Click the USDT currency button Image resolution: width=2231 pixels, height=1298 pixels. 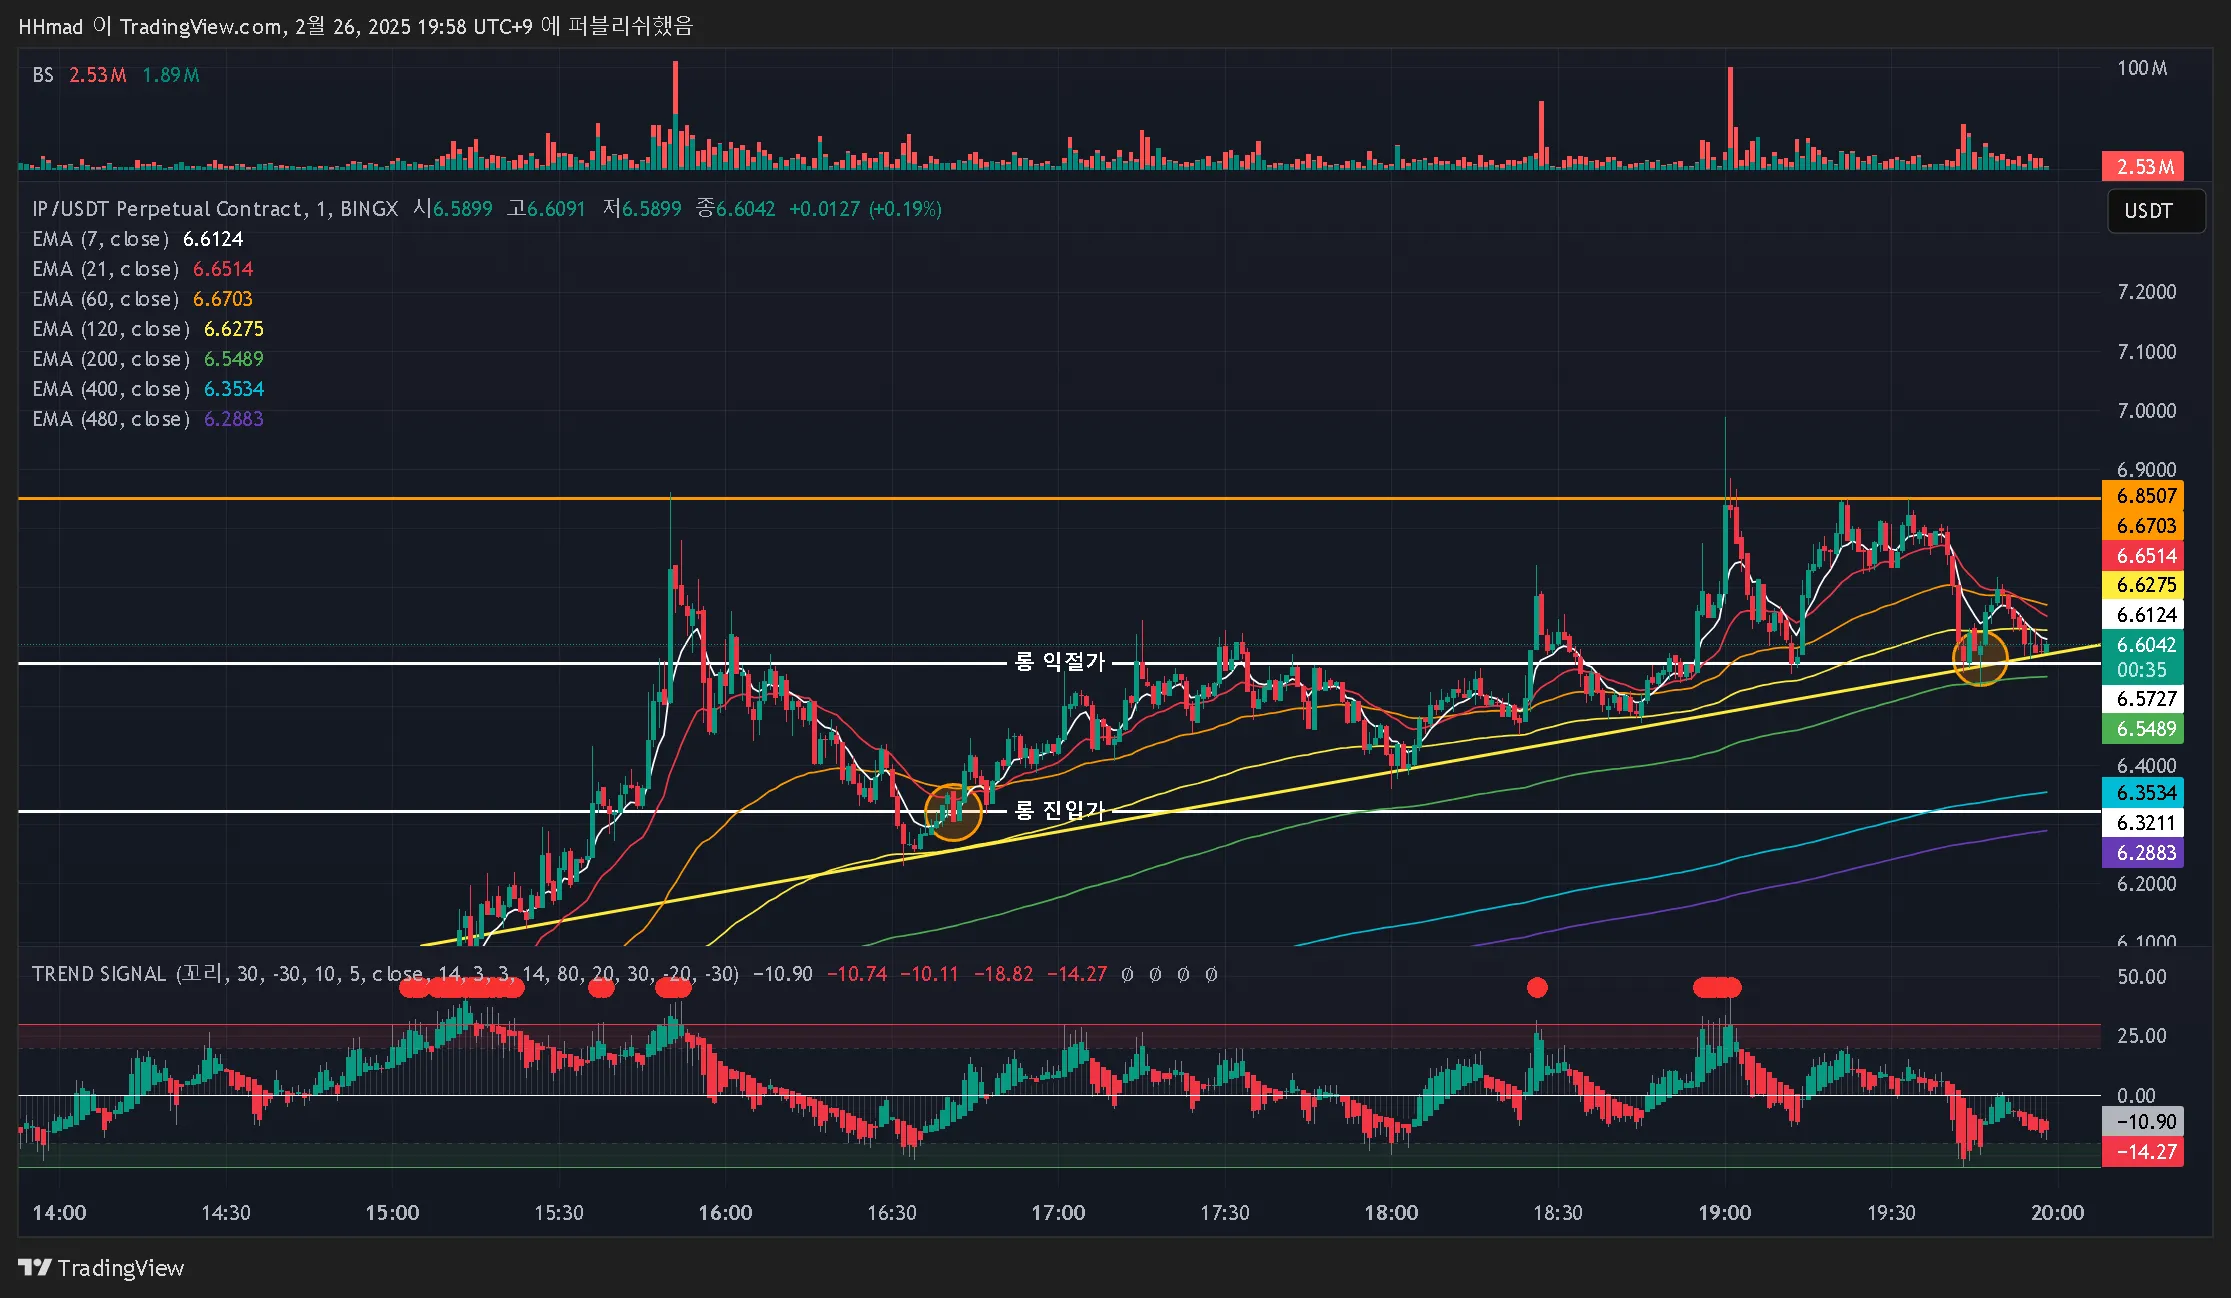(2156, 211)
